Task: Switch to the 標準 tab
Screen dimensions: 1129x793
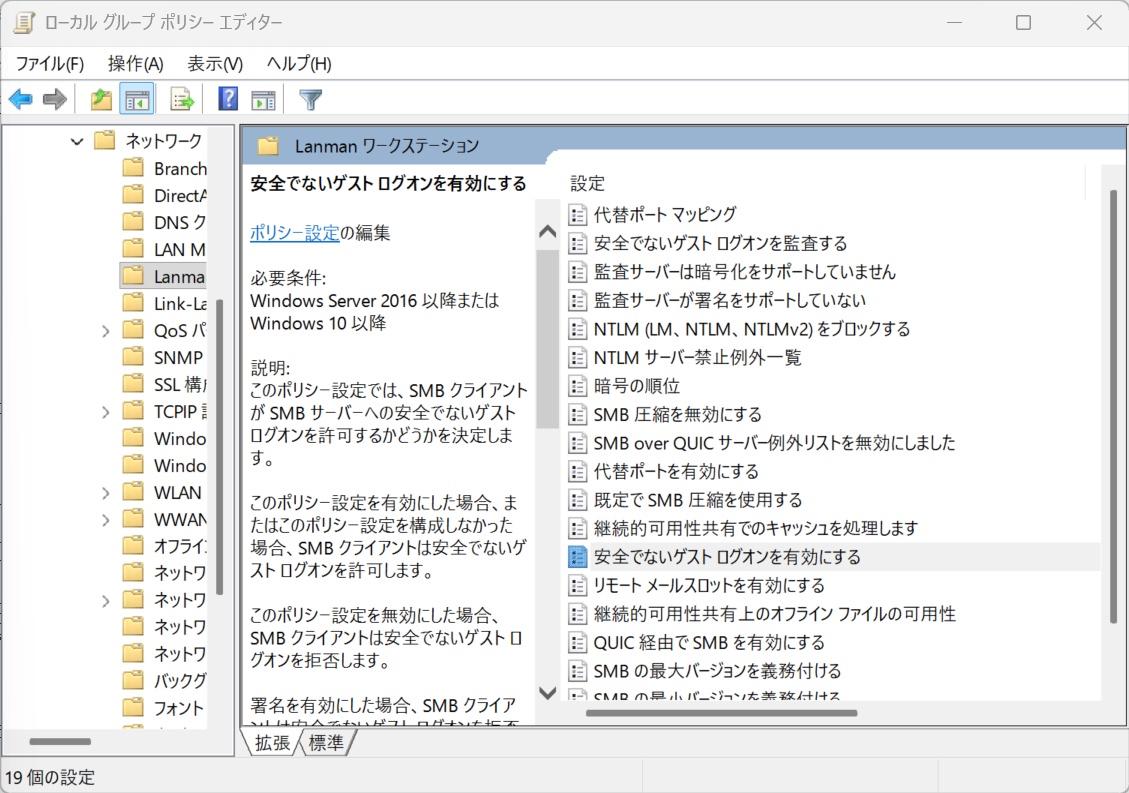Action: (x=326, y=743)
